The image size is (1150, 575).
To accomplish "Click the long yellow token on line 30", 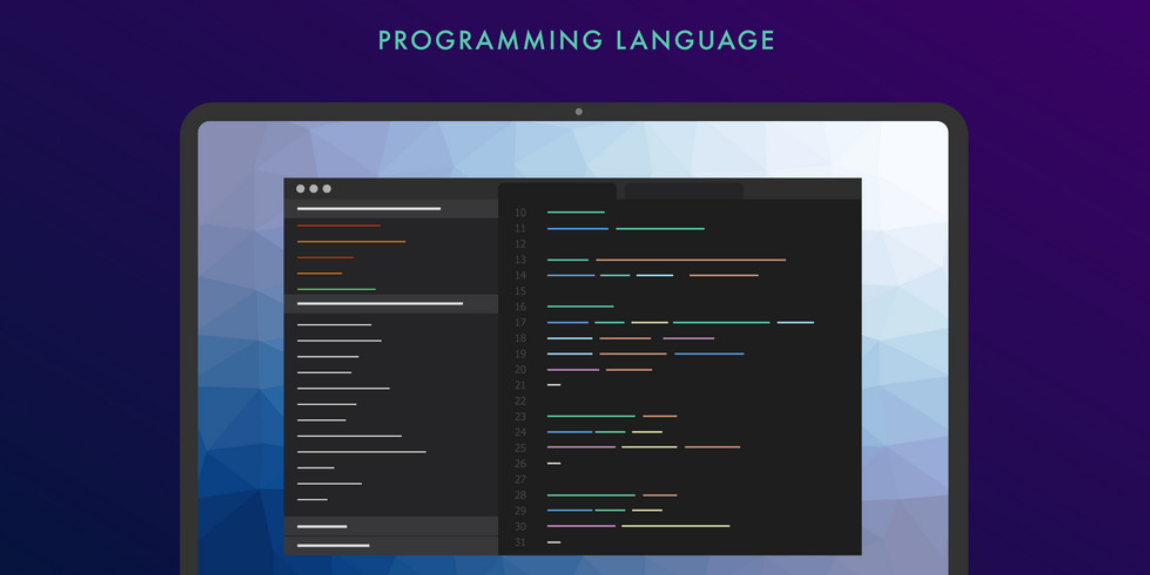I will 675,526.
